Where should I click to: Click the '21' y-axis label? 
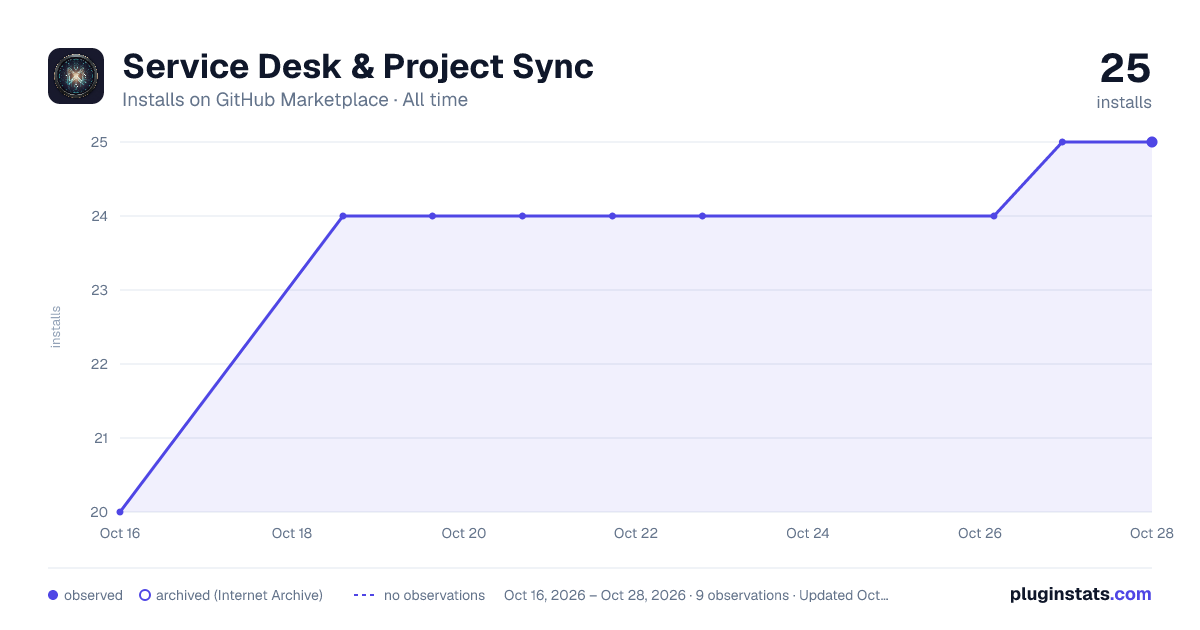click(99, 438)
